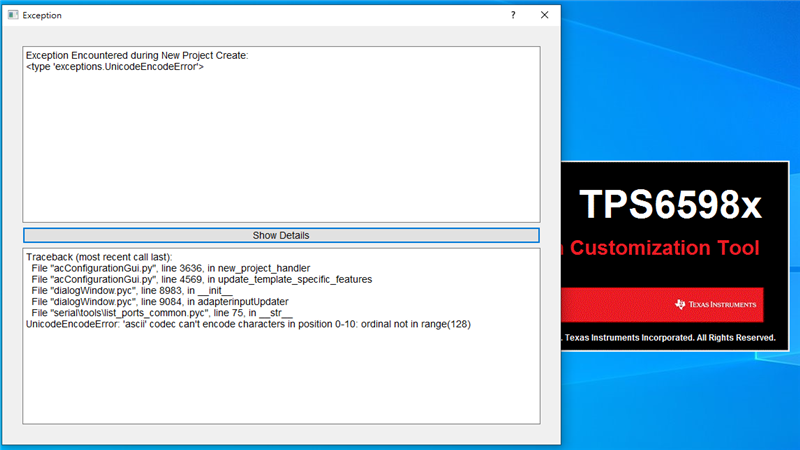The image size is (800, 450).
Task: Select the 'Traceback (most recent call last)' line
Action: [99, 257]
